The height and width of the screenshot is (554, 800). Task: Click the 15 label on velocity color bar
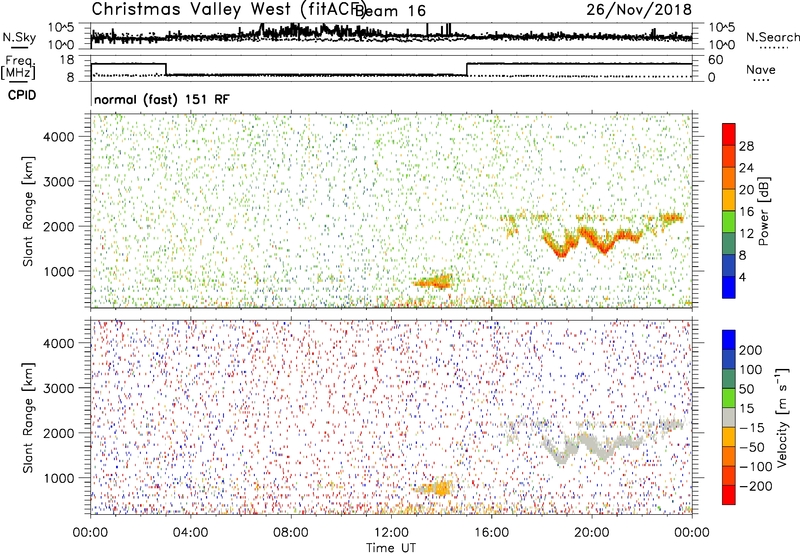pyautogui.click(x=746, y=409)
